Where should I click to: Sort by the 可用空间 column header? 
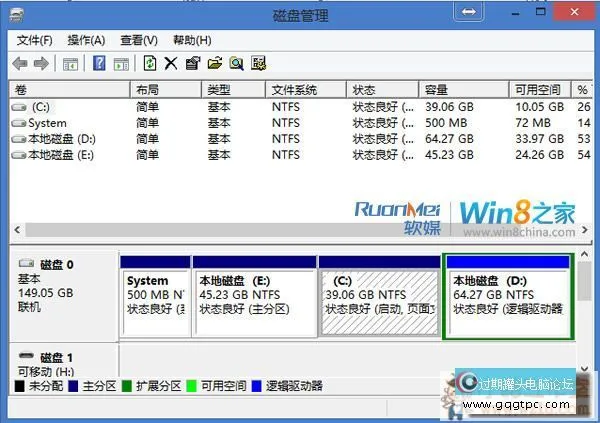pos(540,90)
